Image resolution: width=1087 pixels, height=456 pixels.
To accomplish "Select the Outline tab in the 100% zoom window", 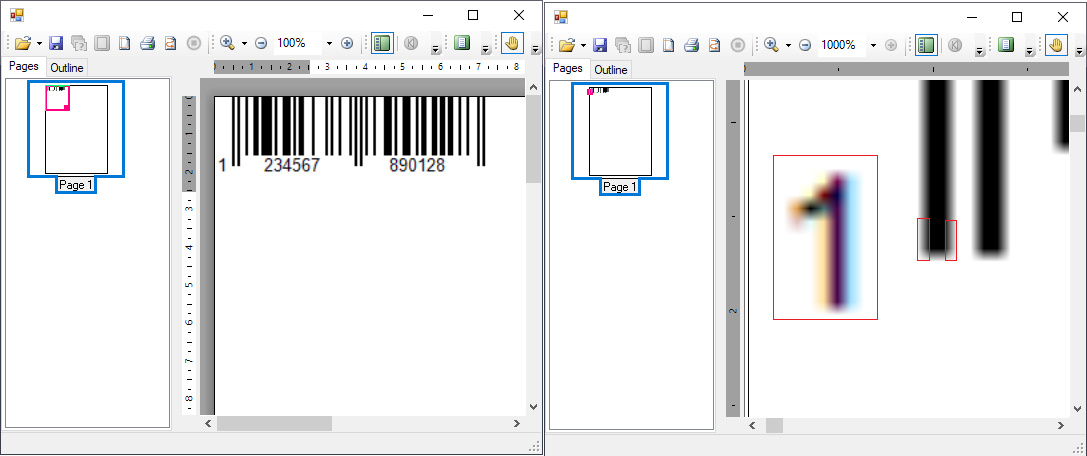I will (67, 68).
